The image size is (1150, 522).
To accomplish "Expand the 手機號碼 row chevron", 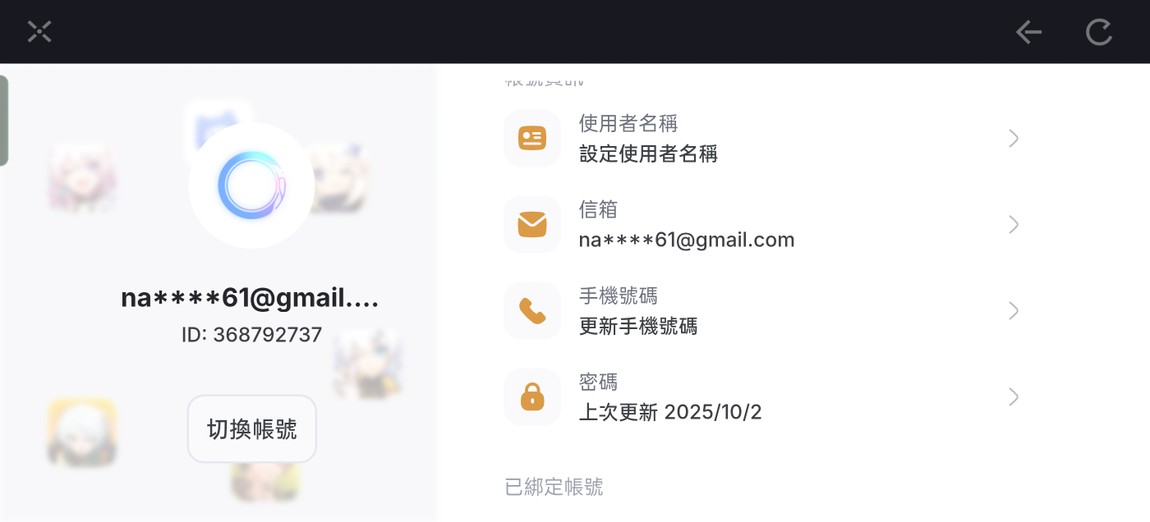I will click(1013, 311).
